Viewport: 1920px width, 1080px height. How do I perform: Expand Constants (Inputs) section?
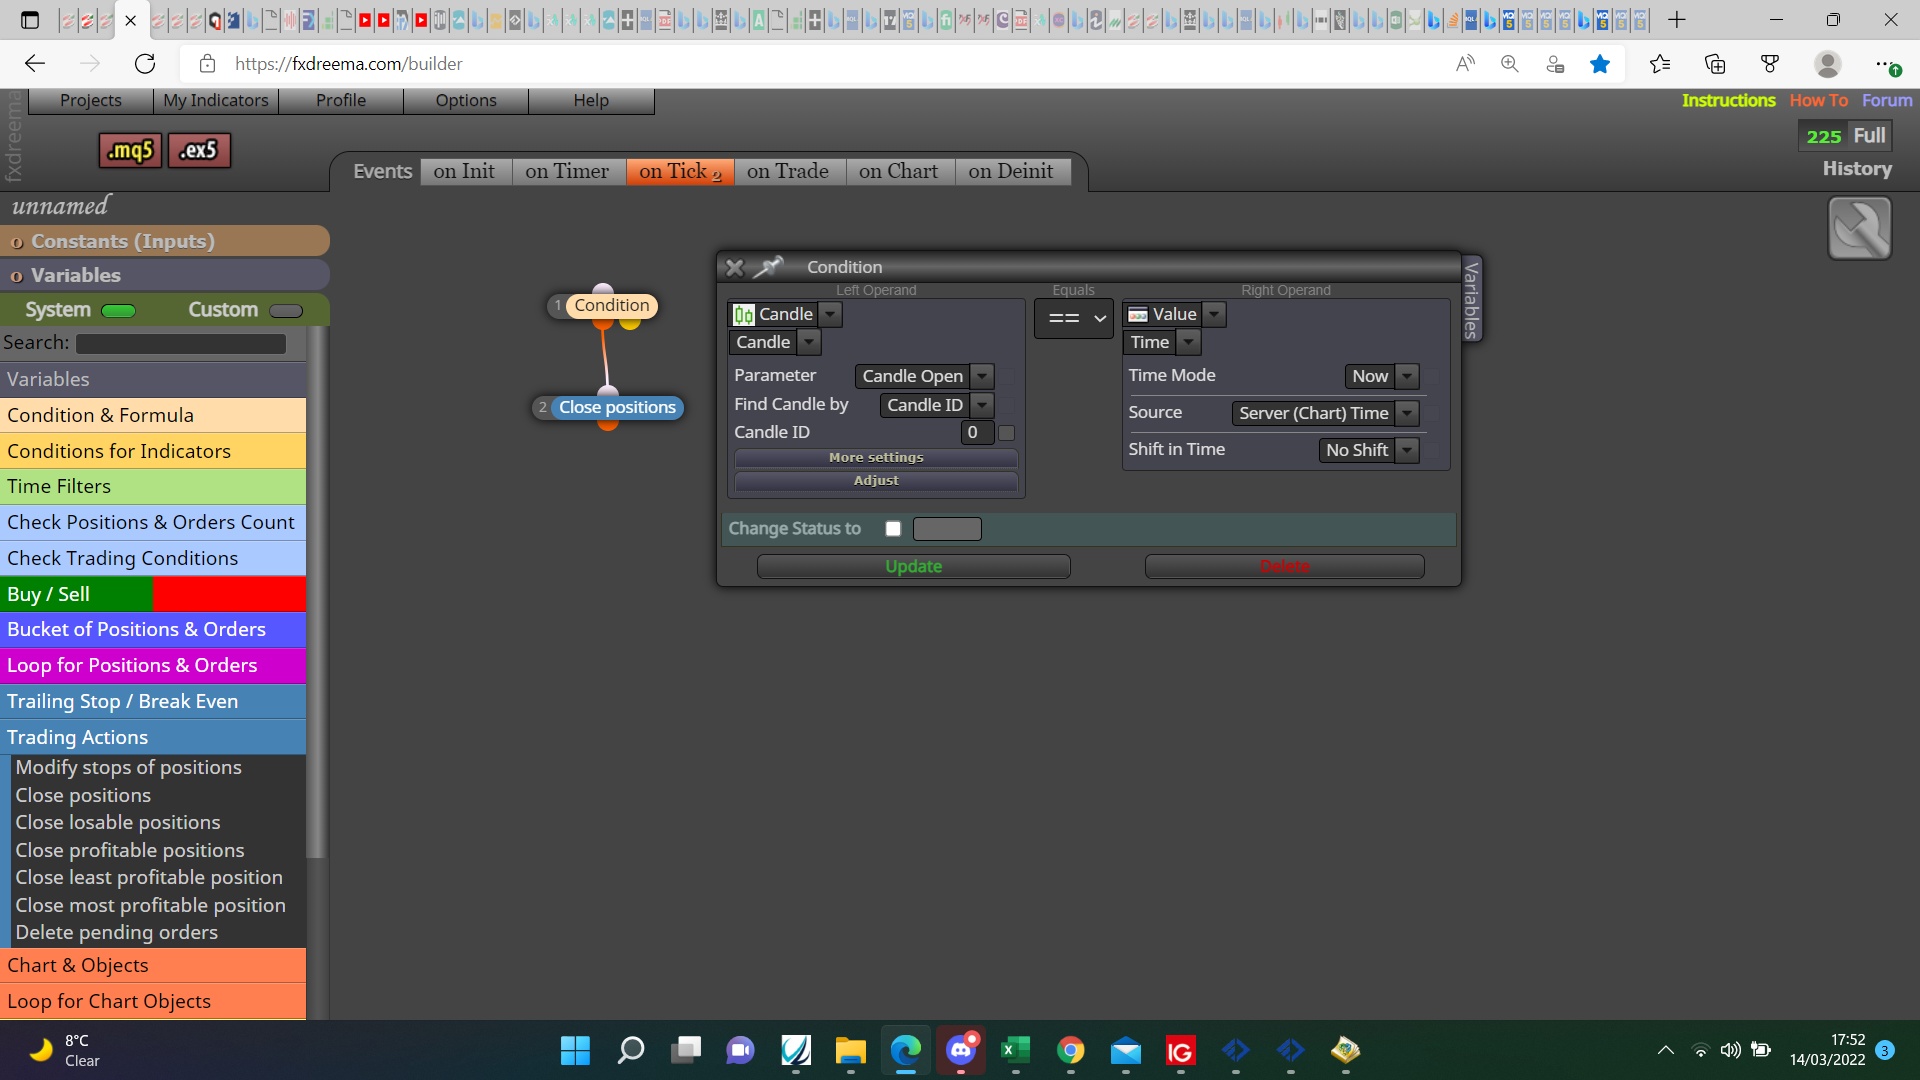pos(165,241)
